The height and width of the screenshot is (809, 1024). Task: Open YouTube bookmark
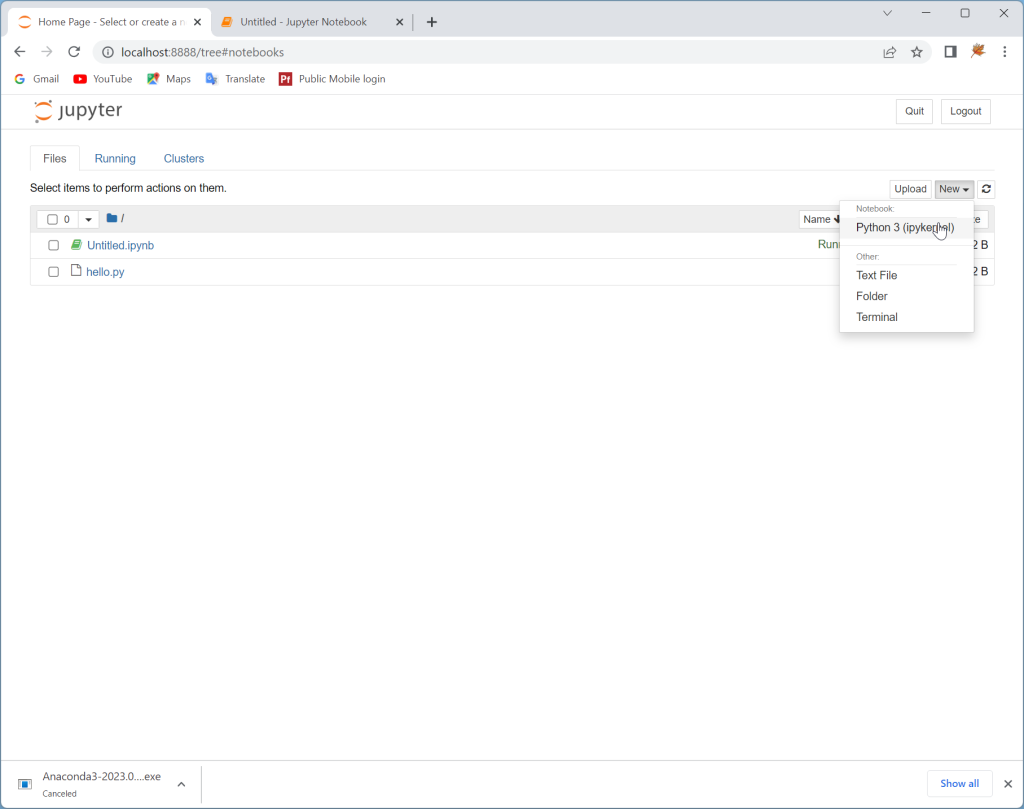(103, 79)
